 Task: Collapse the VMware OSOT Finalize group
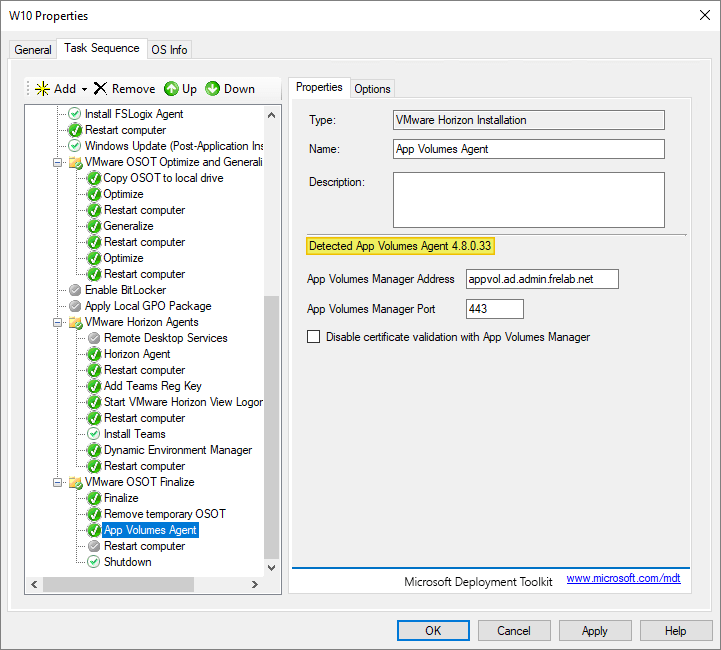[x=59, y=482]
